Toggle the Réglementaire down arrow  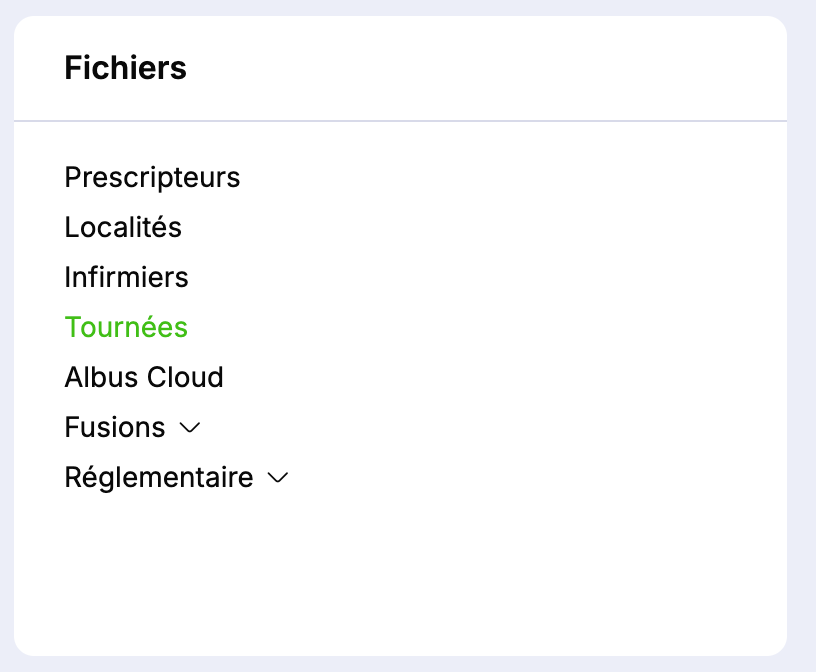click(x=278, y=478)
